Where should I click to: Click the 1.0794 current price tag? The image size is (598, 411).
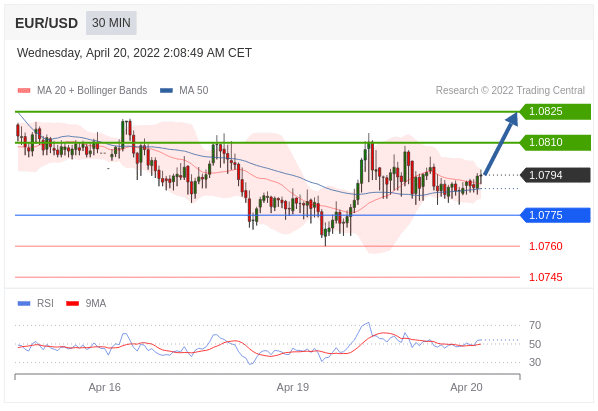coord(555,175)
